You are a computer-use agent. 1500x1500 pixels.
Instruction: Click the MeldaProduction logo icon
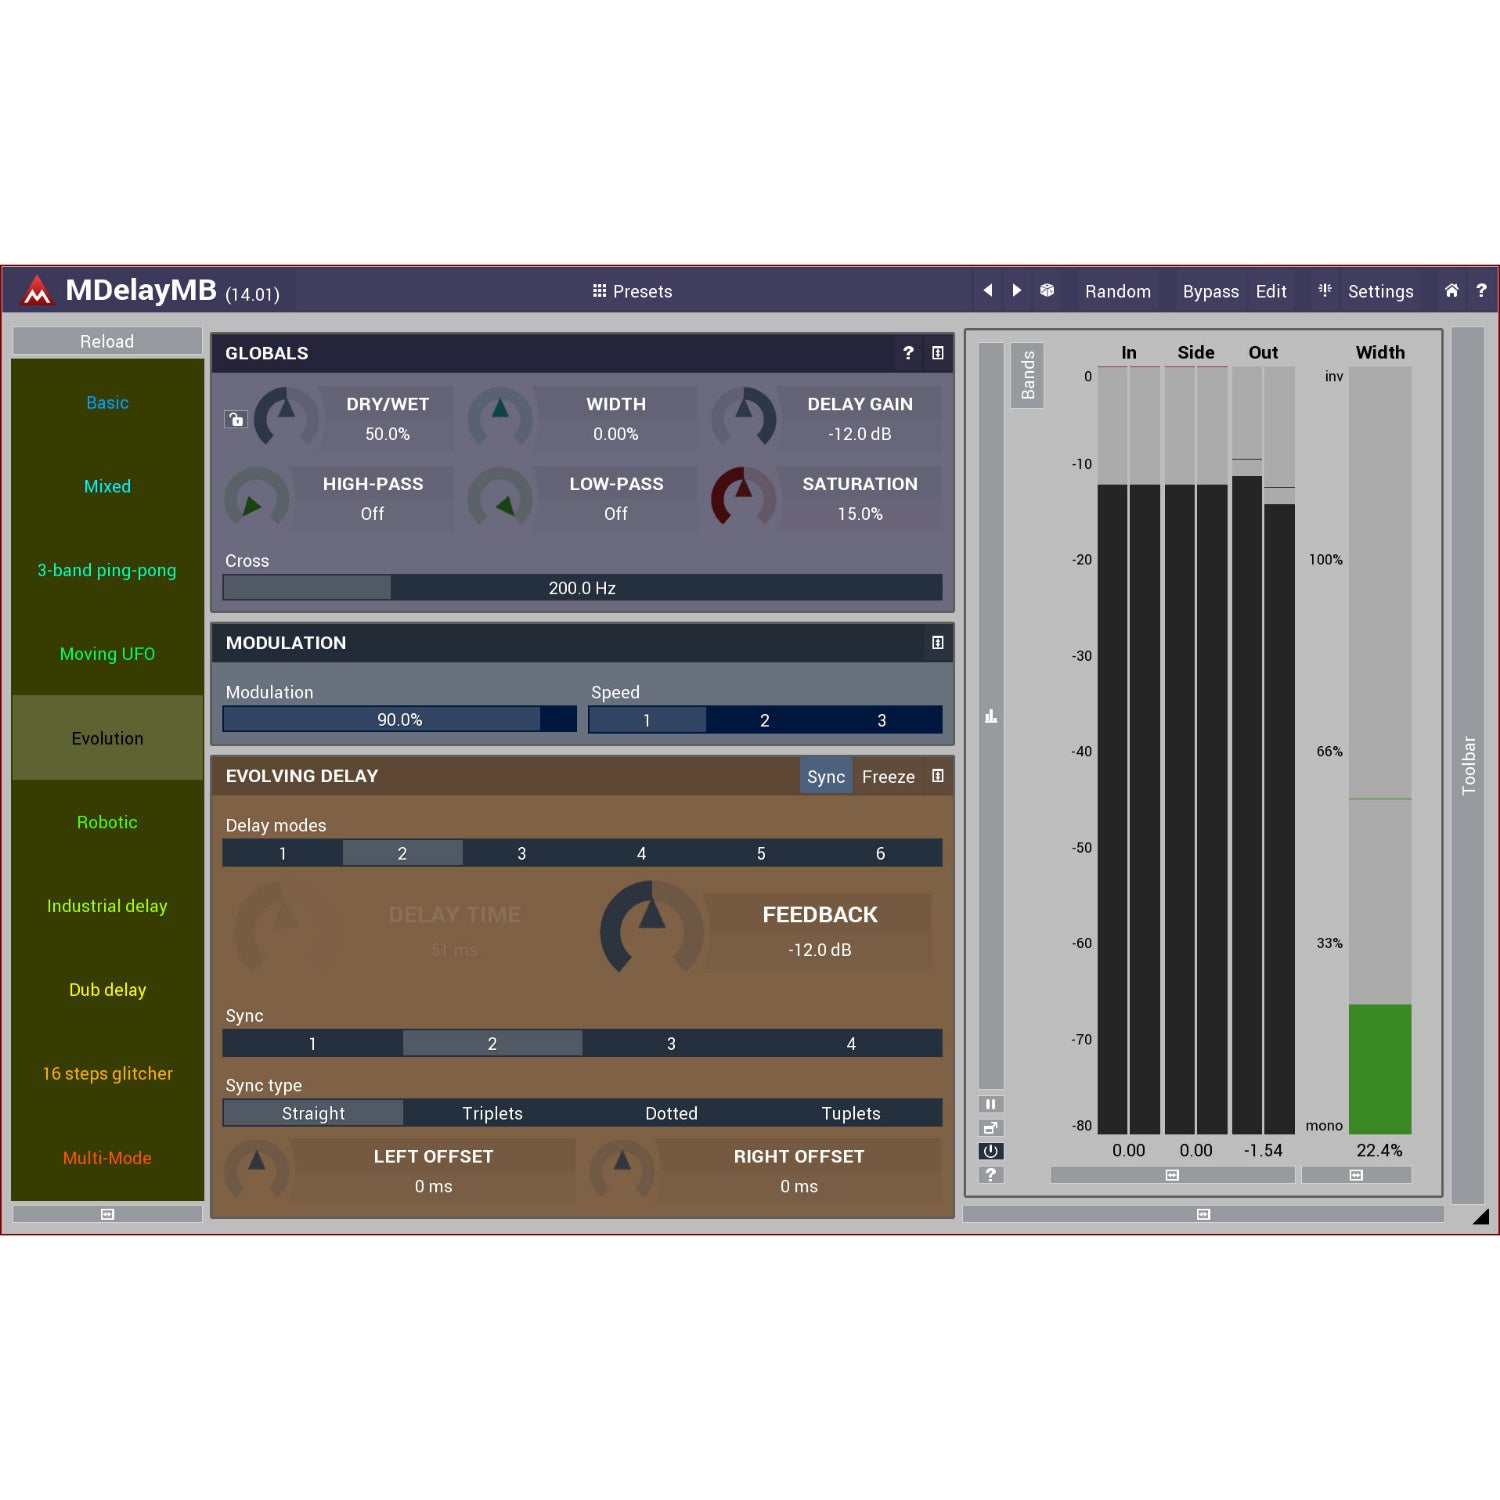pos(37,290)
